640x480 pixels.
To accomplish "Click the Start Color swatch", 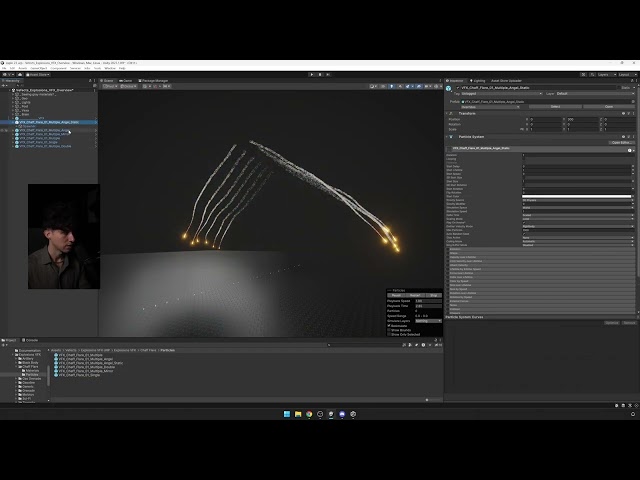I will 577,196.
